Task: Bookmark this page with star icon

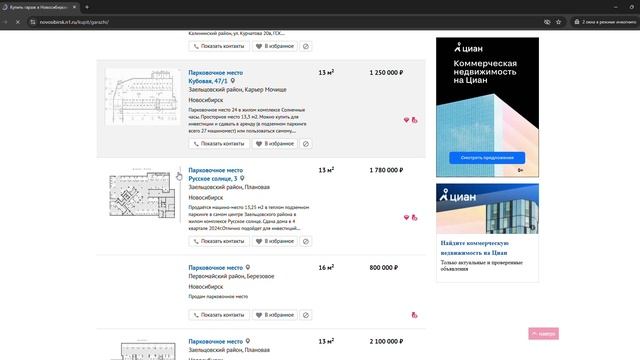Action: 558,22
